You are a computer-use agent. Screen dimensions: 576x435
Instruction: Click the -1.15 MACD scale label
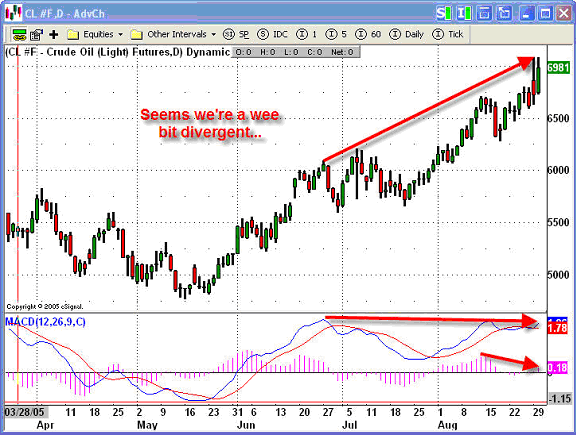tap(560, 398)
